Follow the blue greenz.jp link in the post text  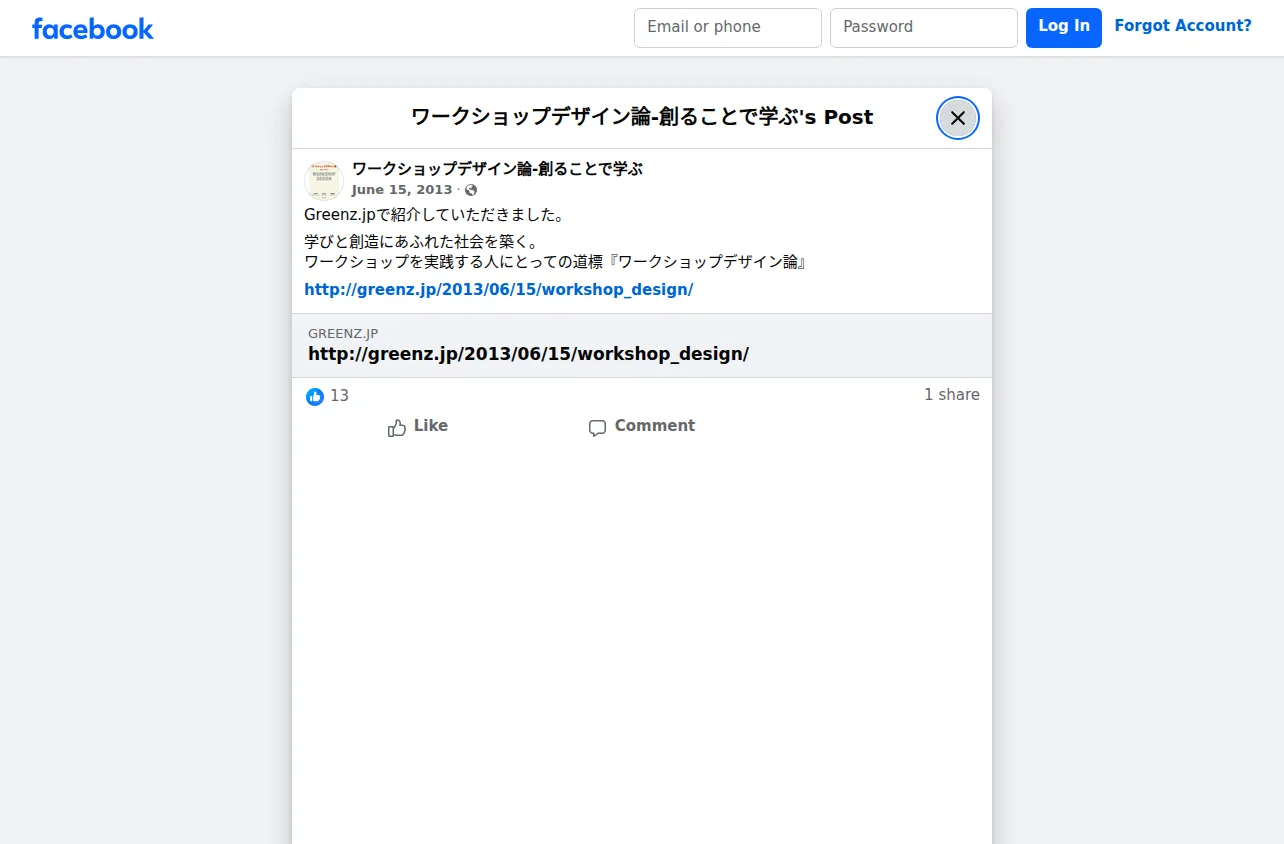(499, 290)
